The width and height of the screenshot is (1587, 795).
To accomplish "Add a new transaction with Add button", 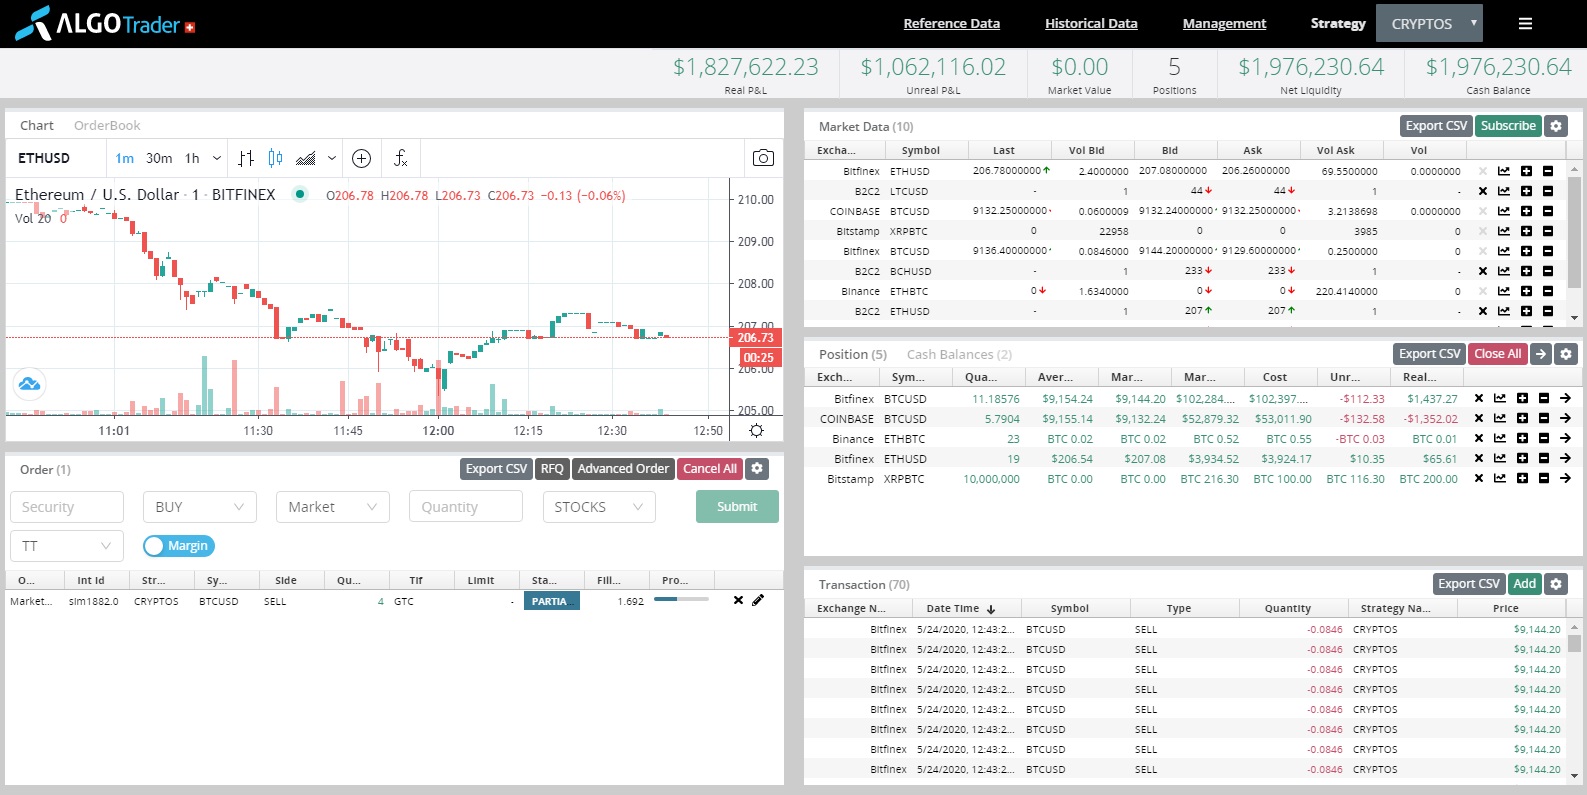I will 1525,584.
